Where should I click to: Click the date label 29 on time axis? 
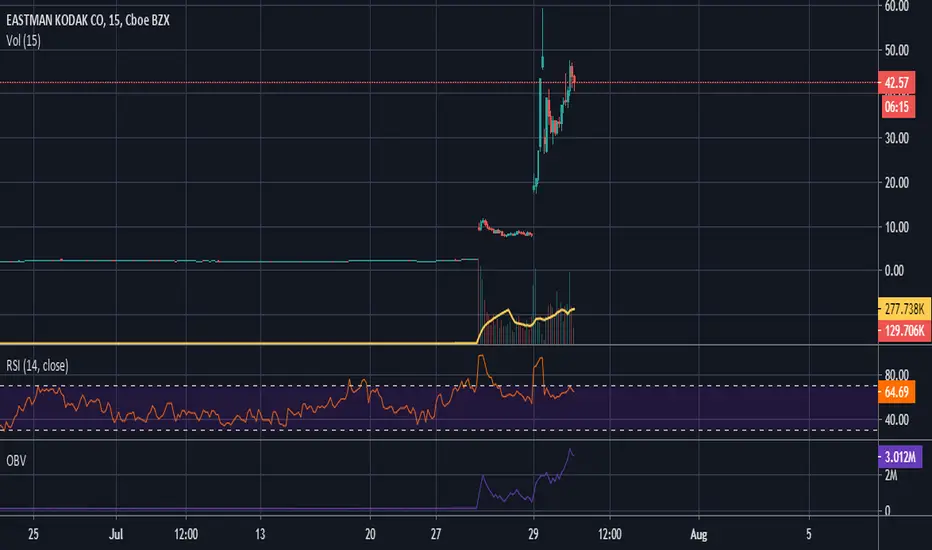point(533,534)
